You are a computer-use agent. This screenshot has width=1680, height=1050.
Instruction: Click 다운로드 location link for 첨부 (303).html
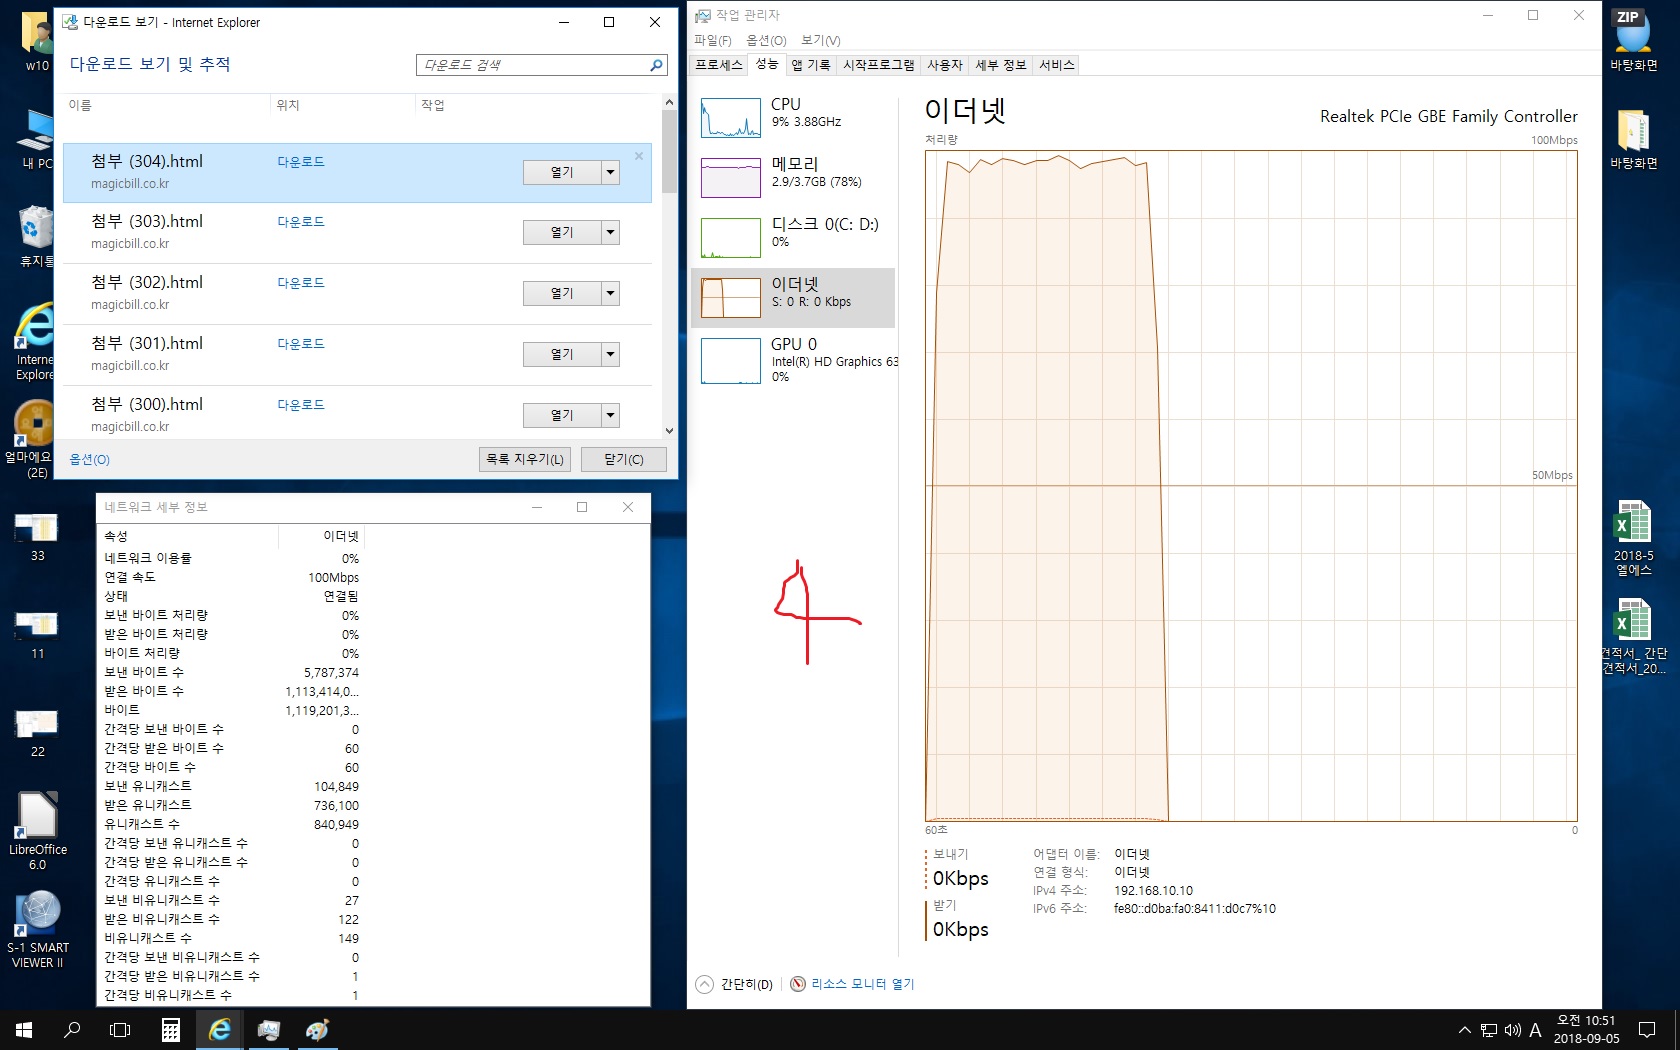click(301, 222)
